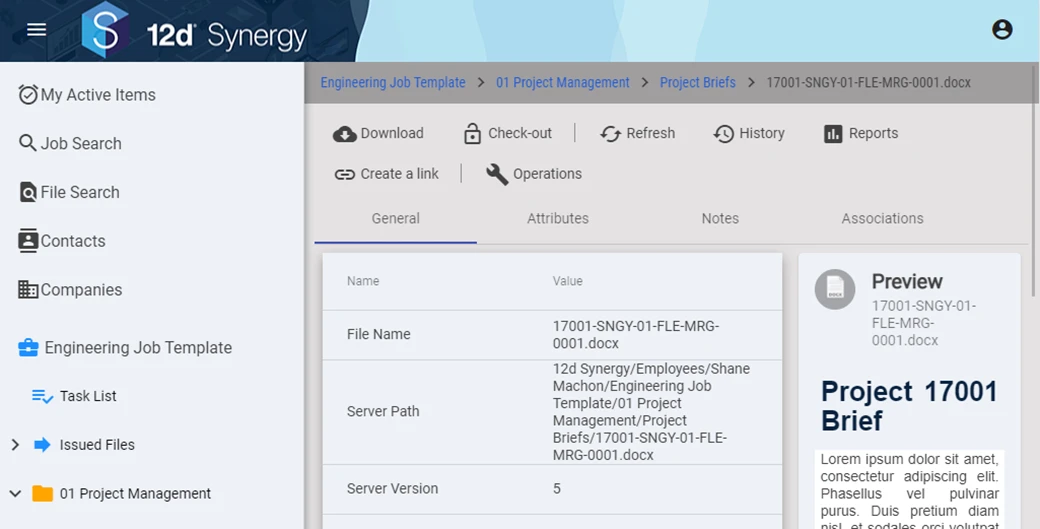
Task: Click the My Active Items clock icon
Action: [28, 95]
